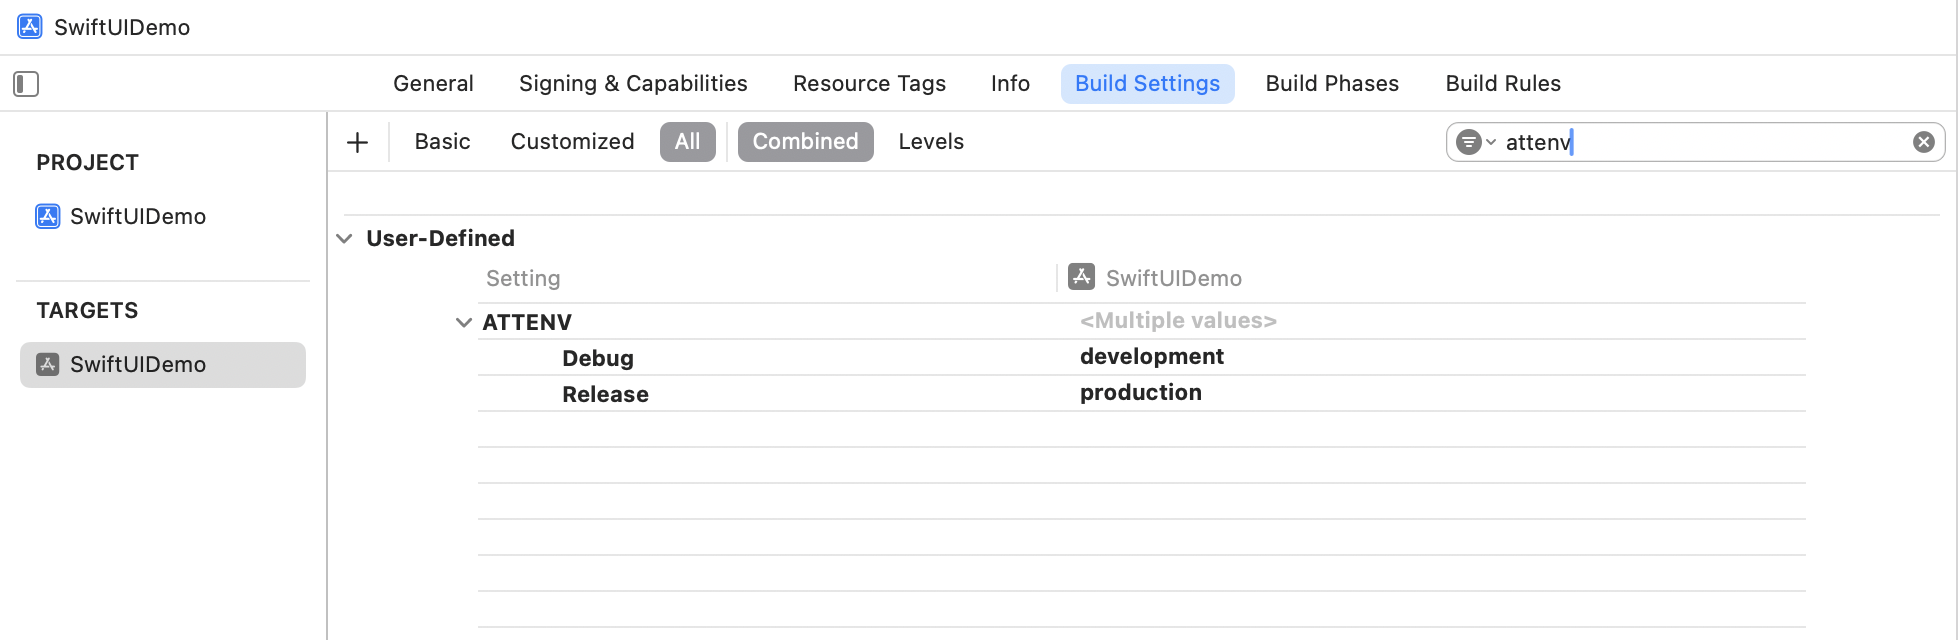Select the Release configuration row
This screenshot has width=1958, height=640.
1141,394
